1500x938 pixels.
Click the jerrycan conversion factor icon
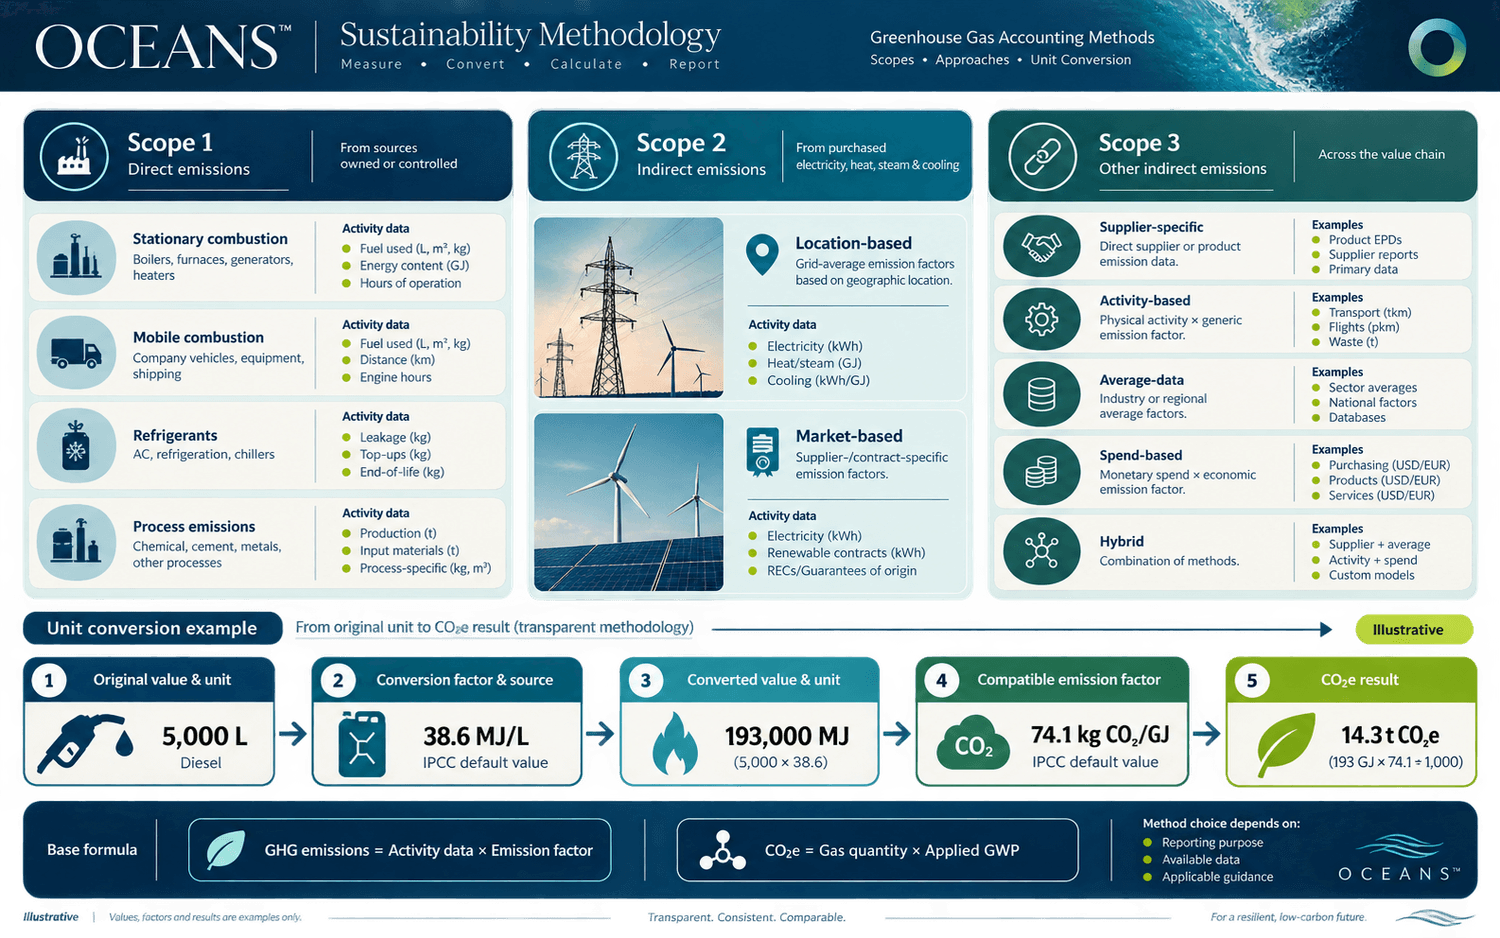(x=362, y=744)
